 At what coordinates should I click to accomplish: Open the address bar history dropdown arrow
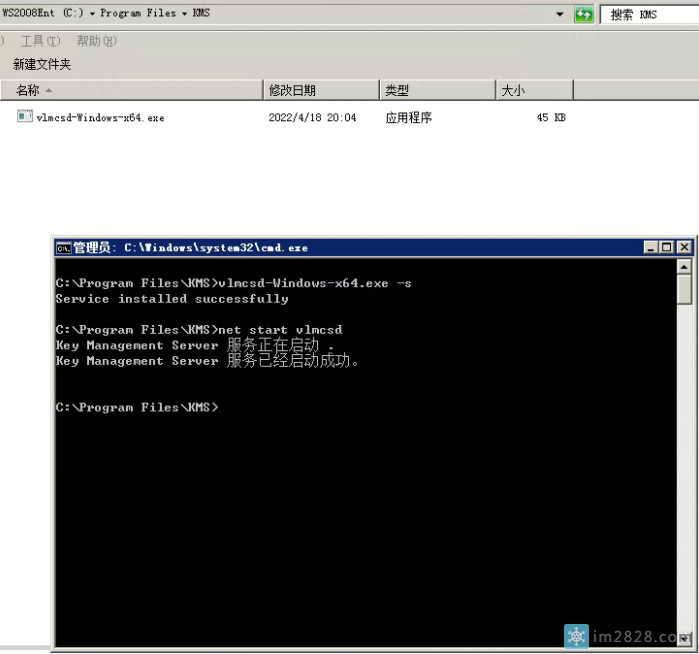point(559,14)
